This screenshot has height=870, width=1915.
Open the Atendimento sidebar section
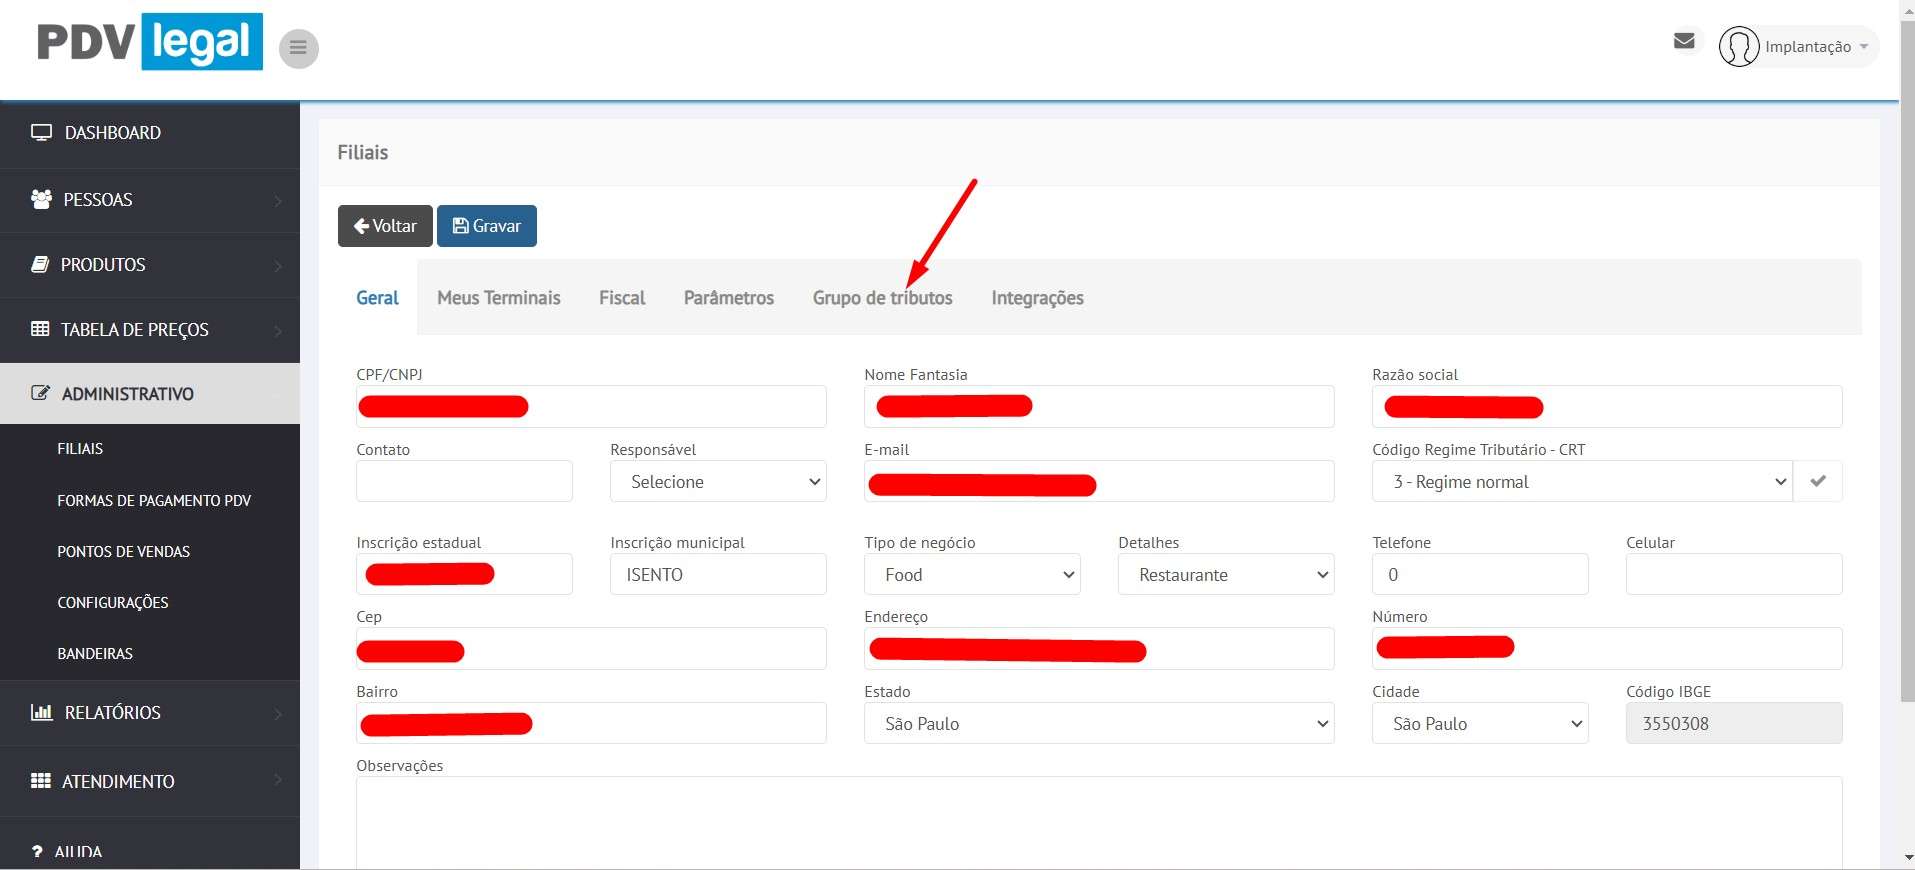coord(118,782)
